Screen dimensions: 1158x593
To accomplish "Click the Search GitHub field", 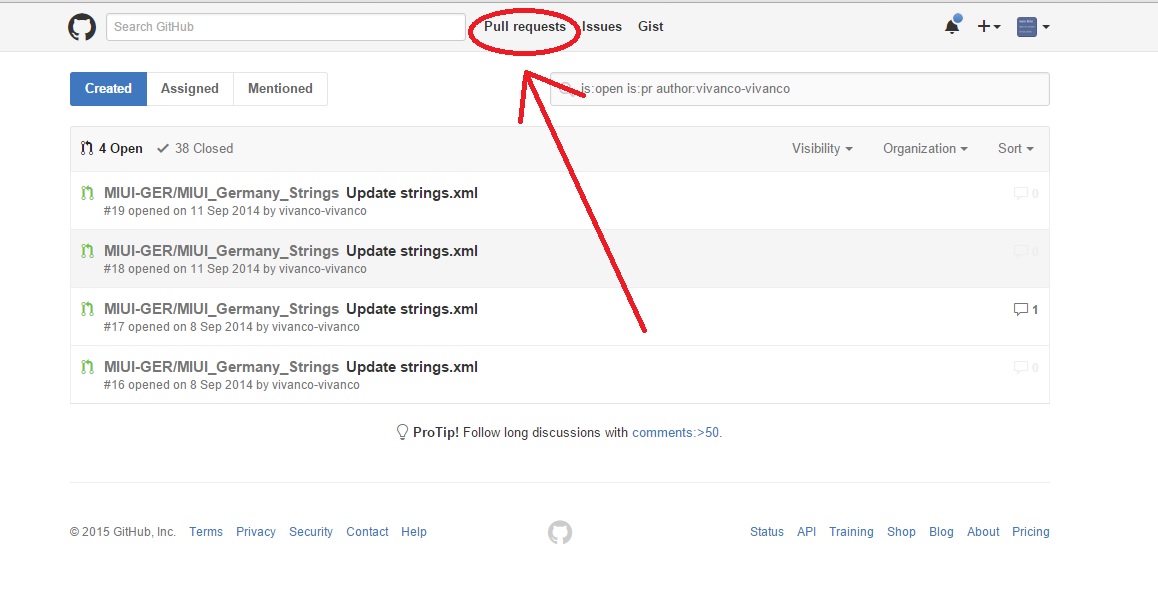I will tap(286, 27).
